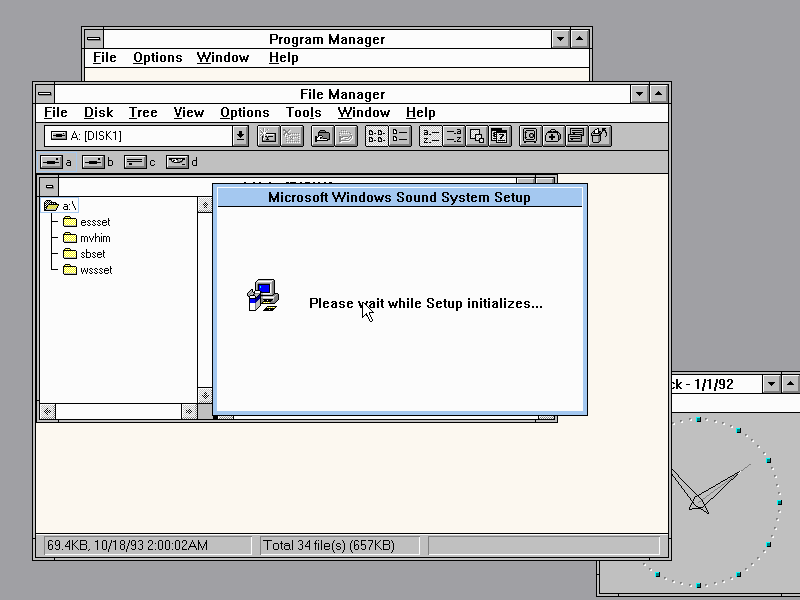Select the essset folder in the tree

click(x=95, y=222)
